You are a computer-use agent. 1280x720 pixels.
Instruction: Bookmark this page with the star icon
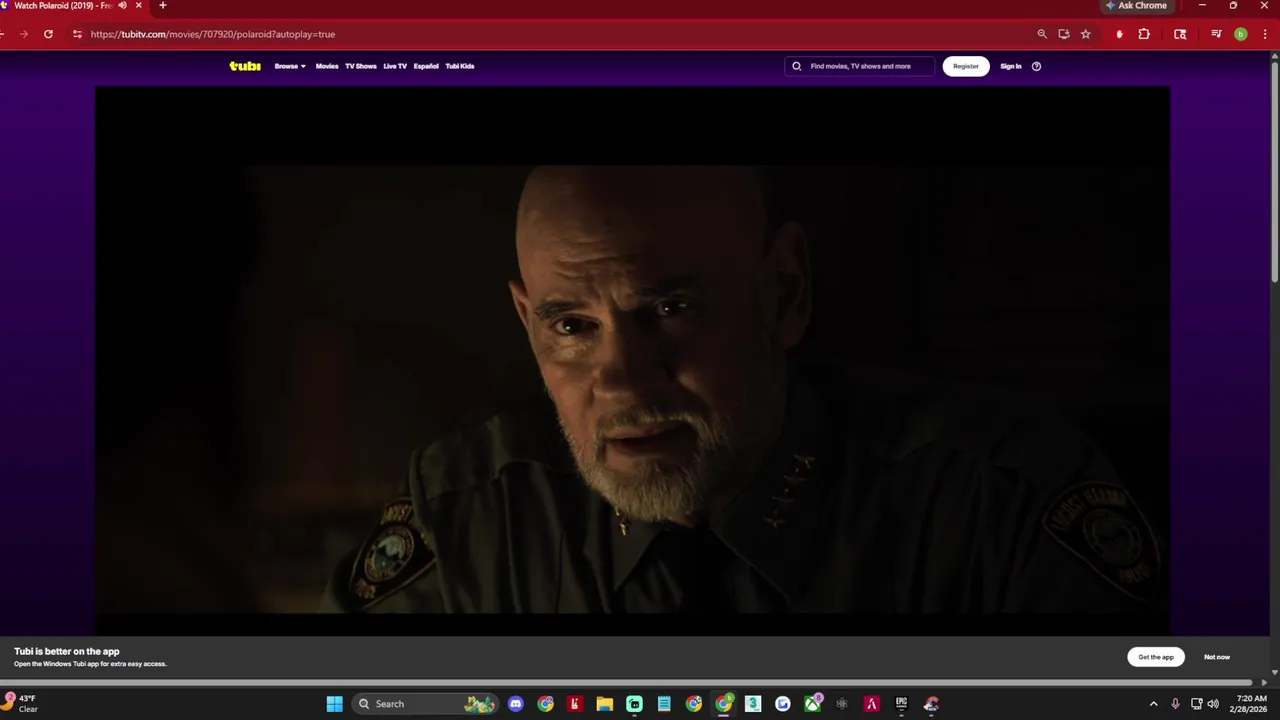coord(1086,34)
